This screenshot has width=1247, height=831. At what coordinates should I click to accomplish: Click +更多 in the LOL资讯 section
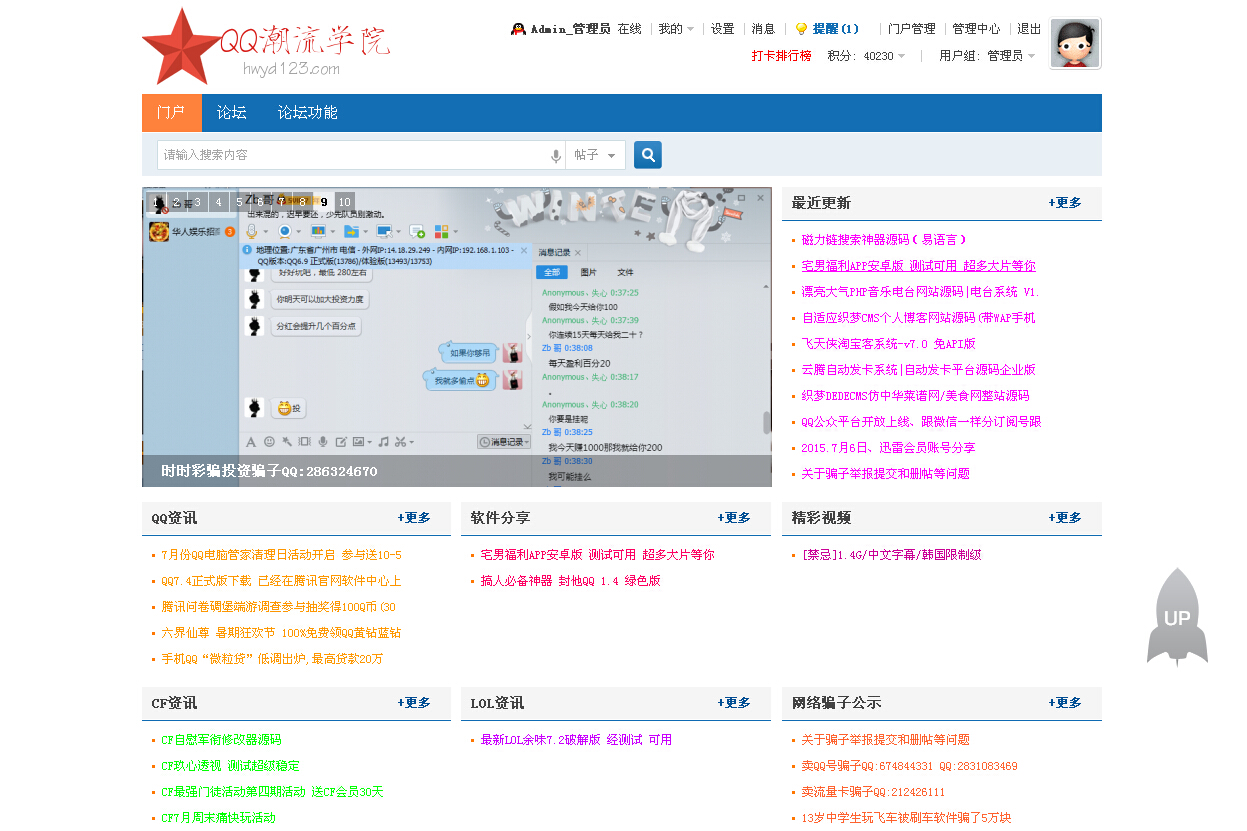pos(734,703)
